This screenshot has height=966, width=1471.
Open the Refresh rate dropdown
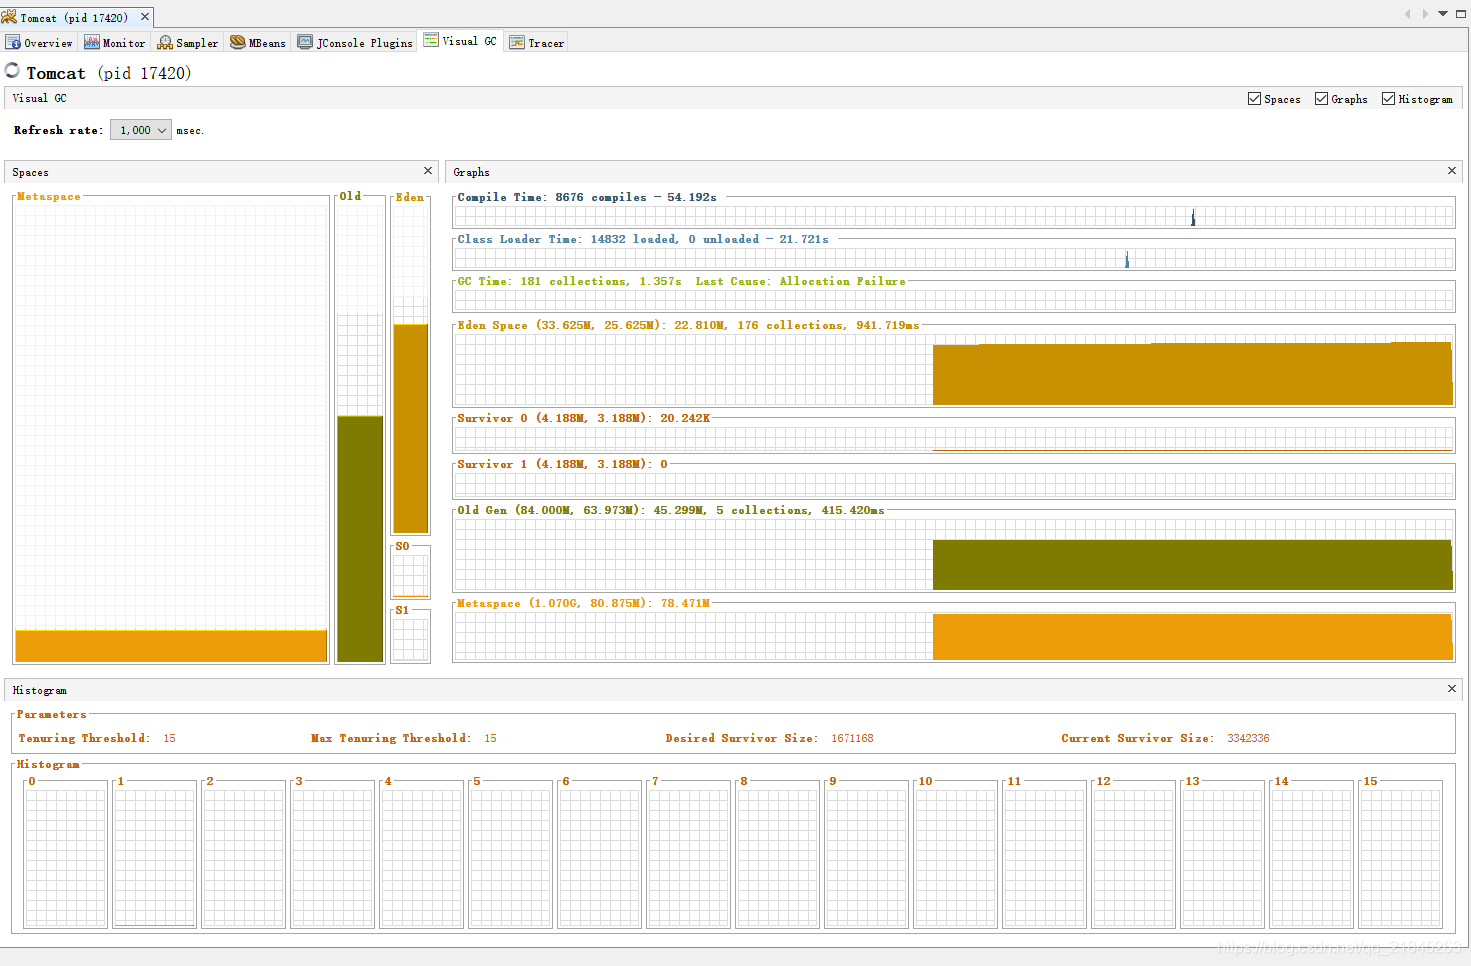pyautogui.click(x=141, y=130)
